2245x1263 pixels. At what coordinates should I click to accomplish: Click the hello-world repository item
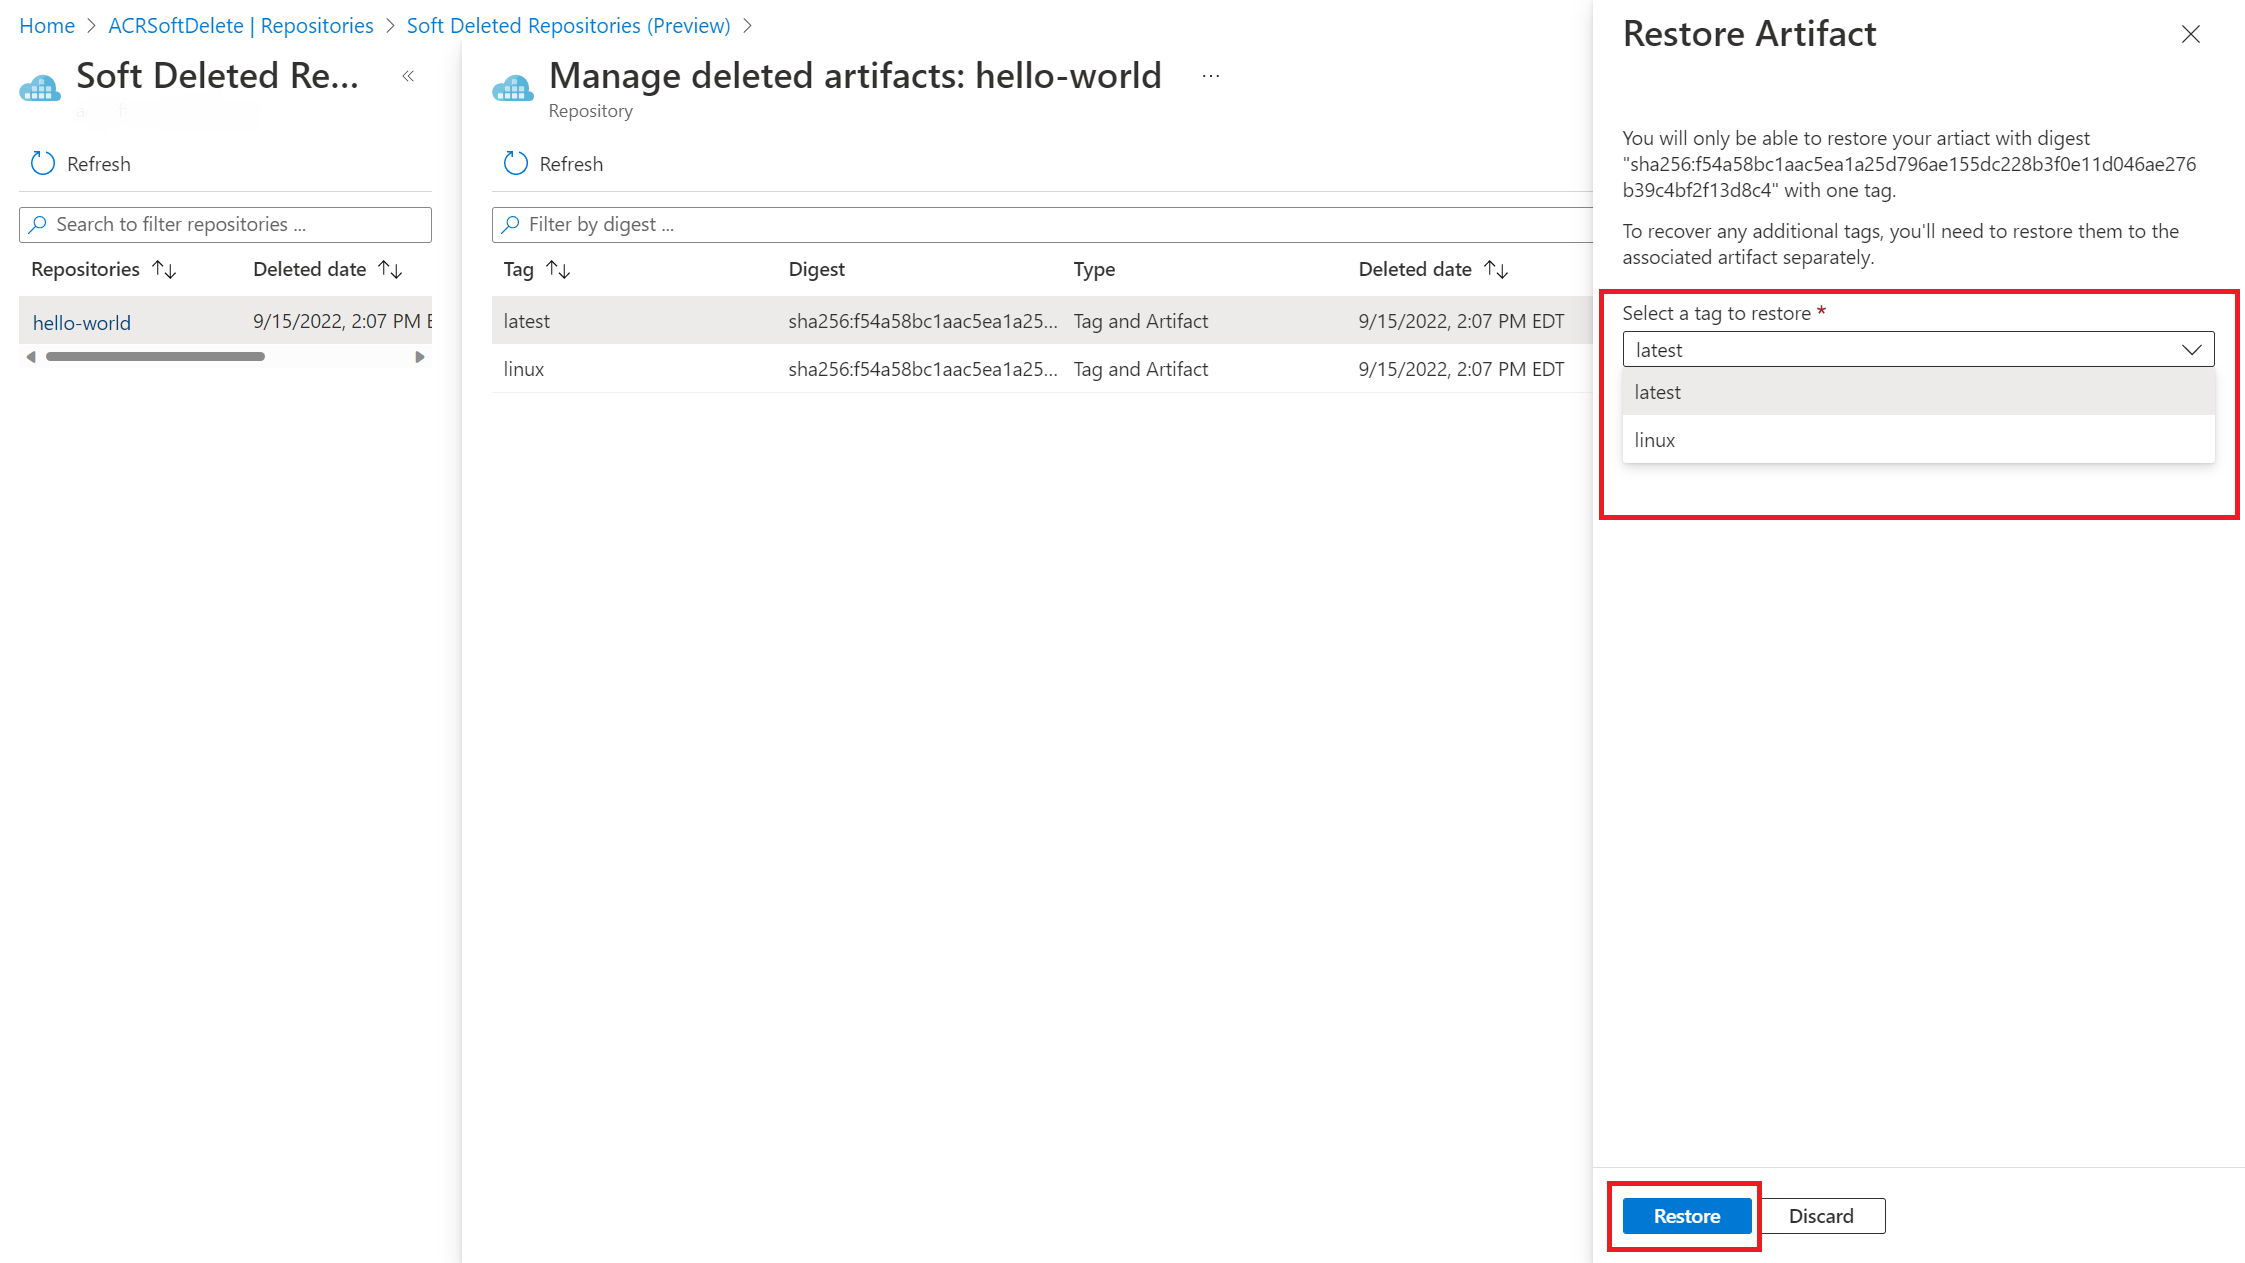(x=82, y=322)
